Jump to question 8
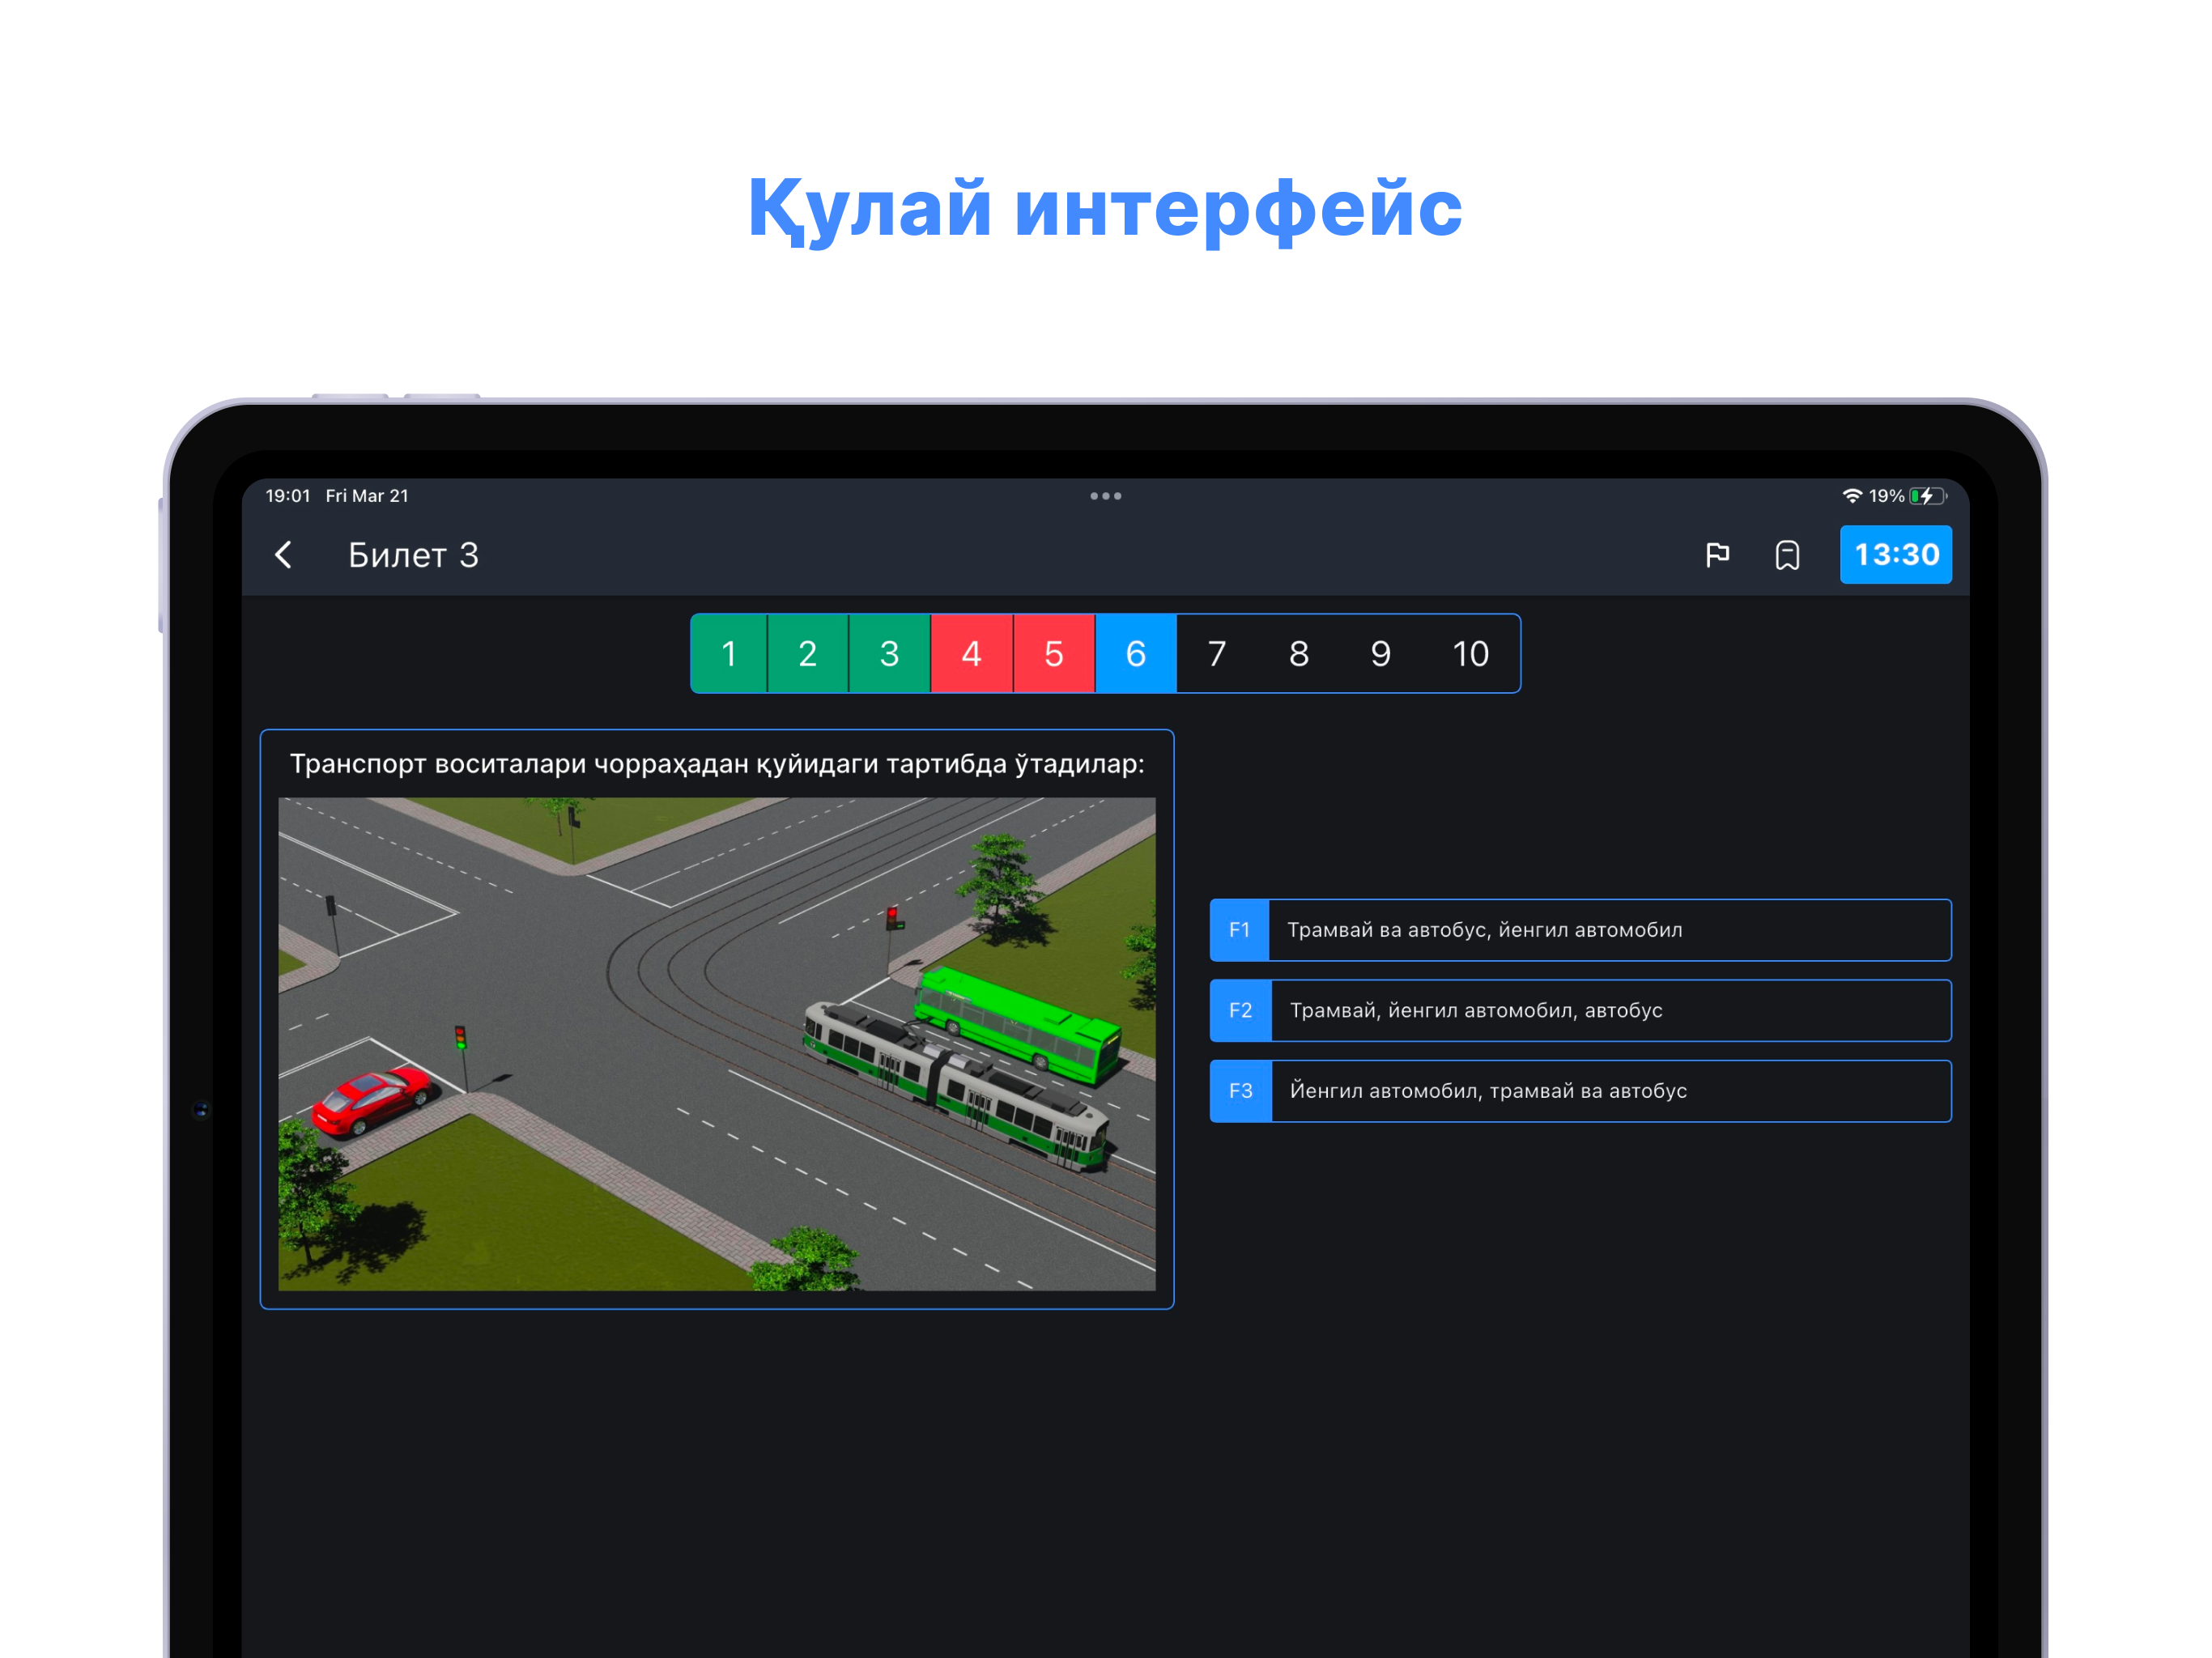This screenshot has height=1658, width=2212. coord(1299,654)
